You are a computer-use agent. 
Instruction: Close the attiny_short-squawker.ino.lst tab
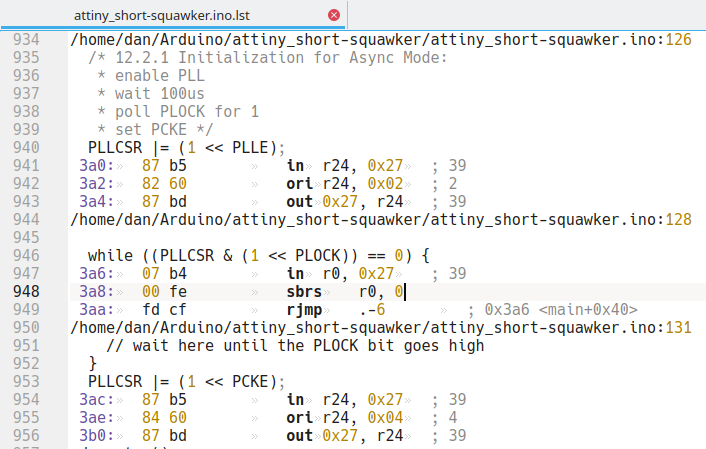[334, 15]
